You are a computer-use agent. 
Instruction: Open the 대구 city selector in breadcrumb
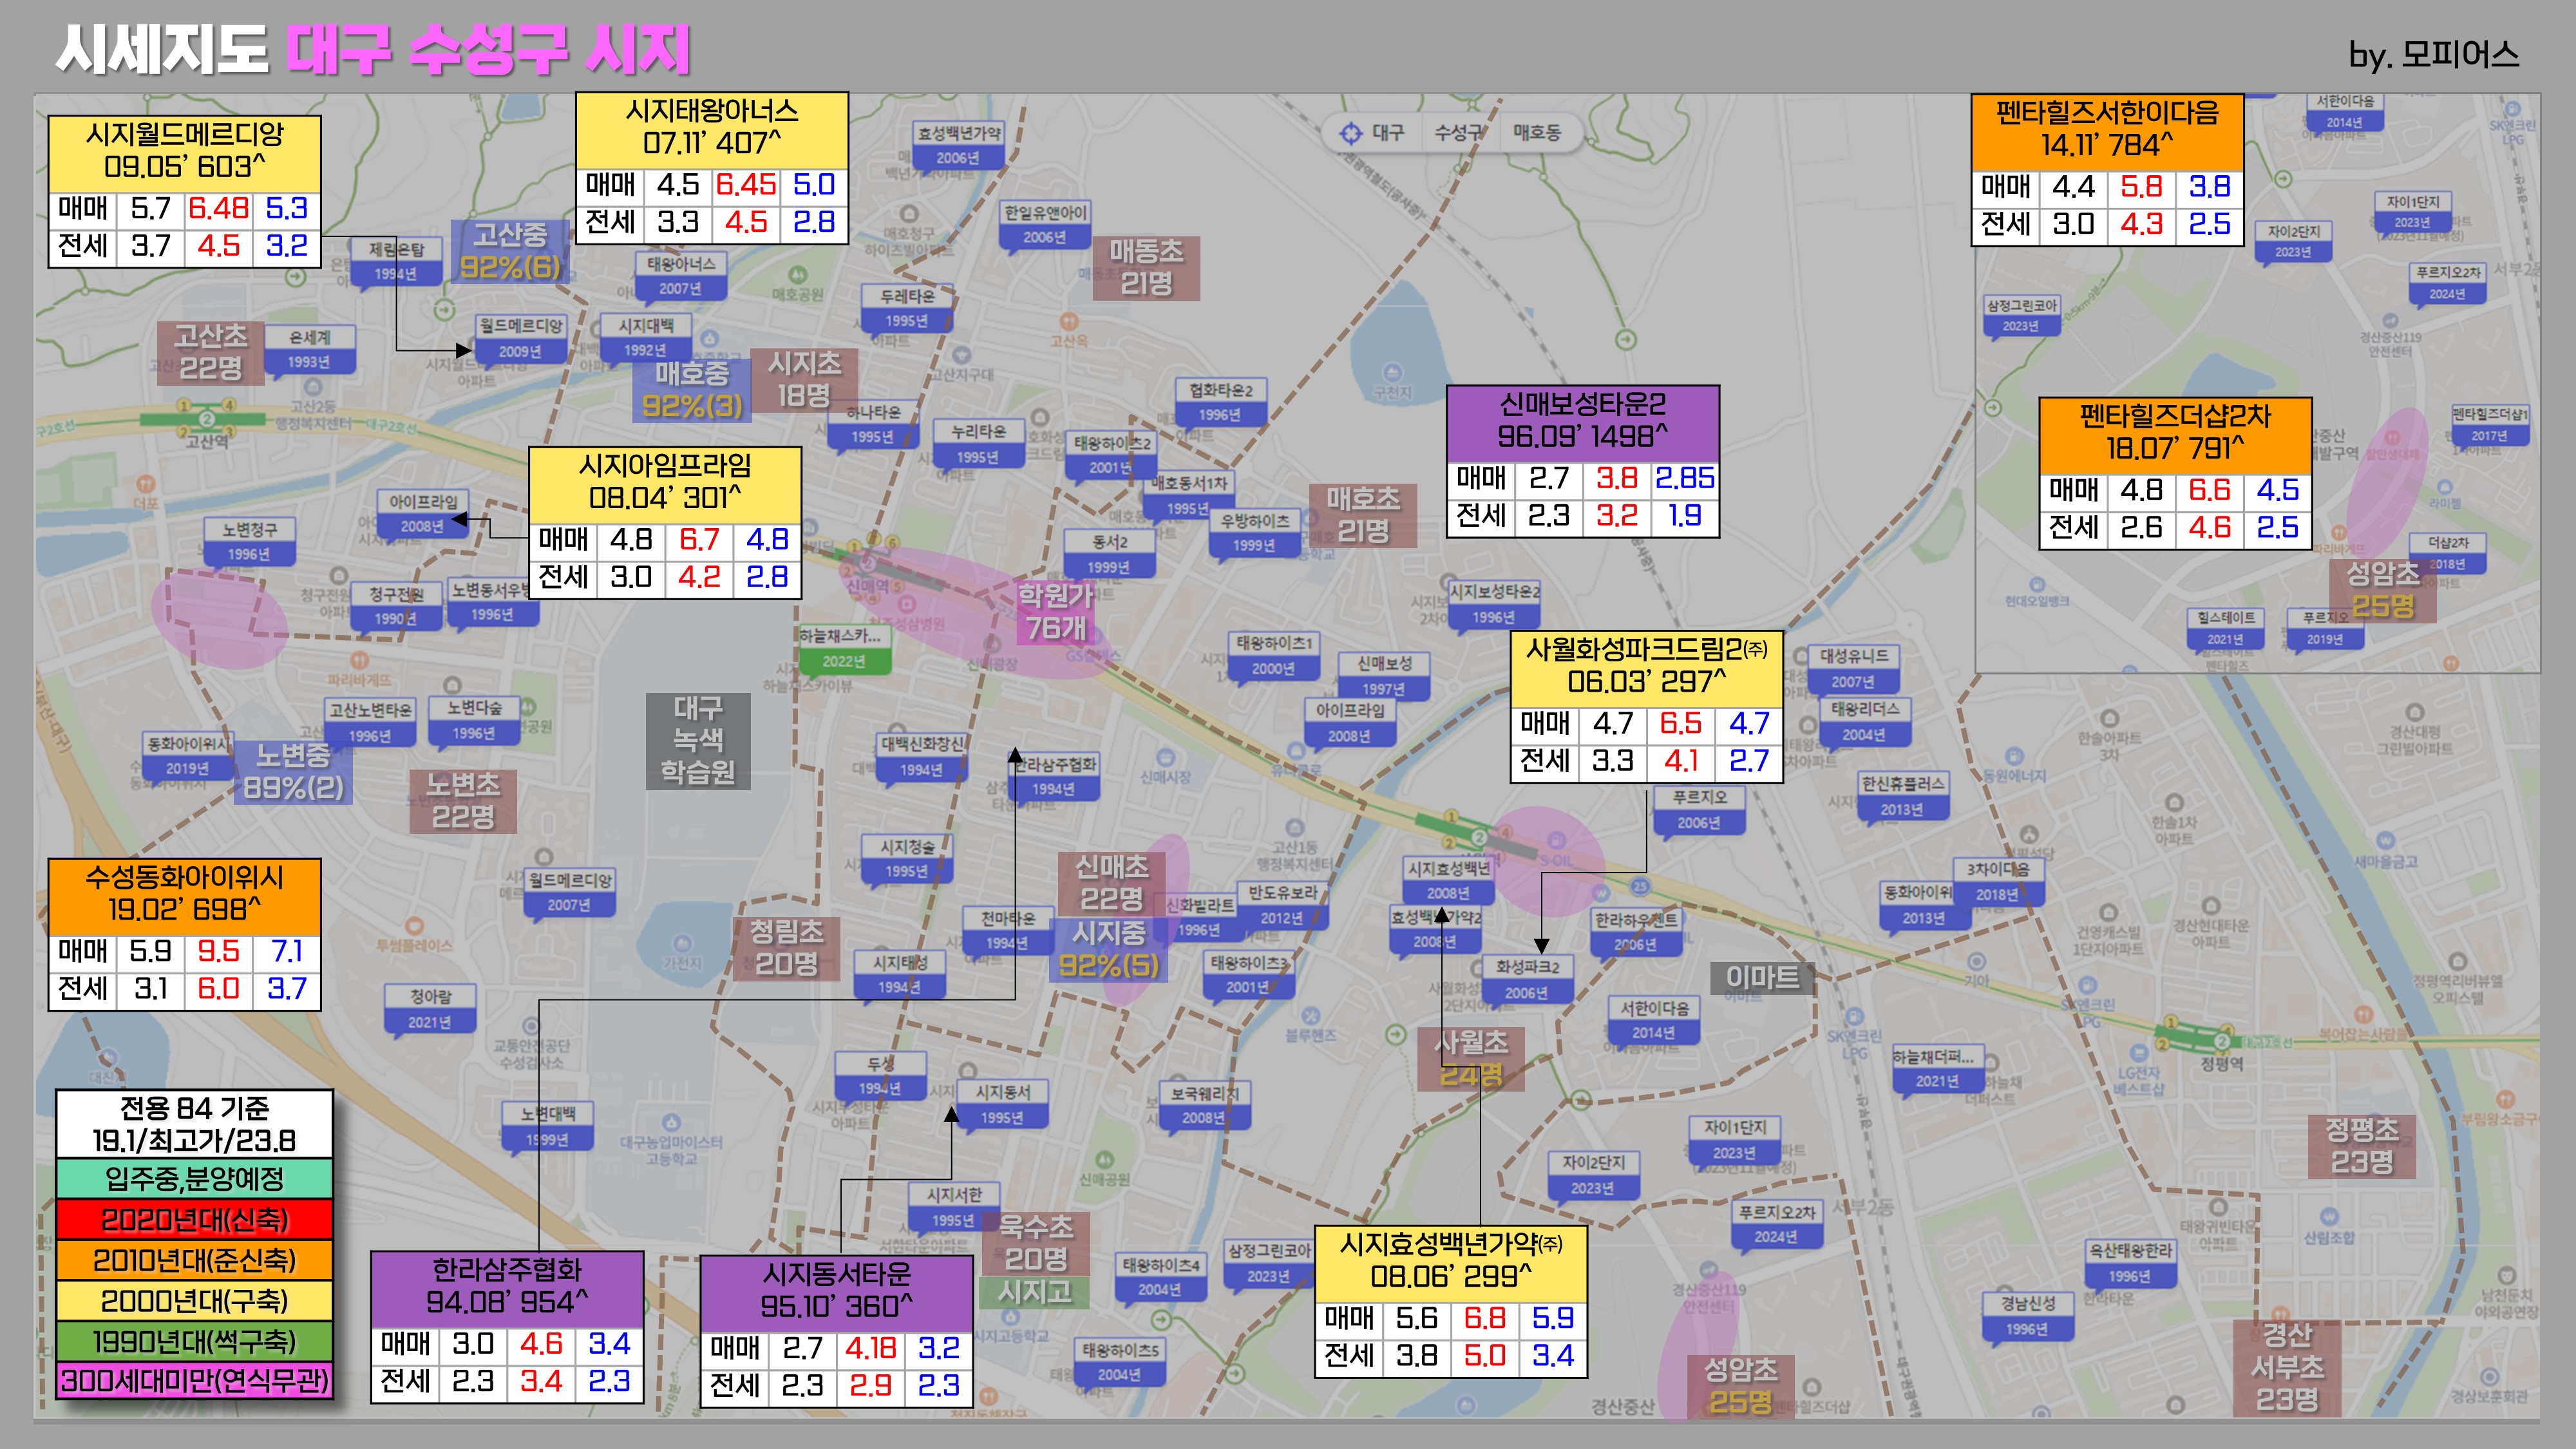coord(1388,133)
